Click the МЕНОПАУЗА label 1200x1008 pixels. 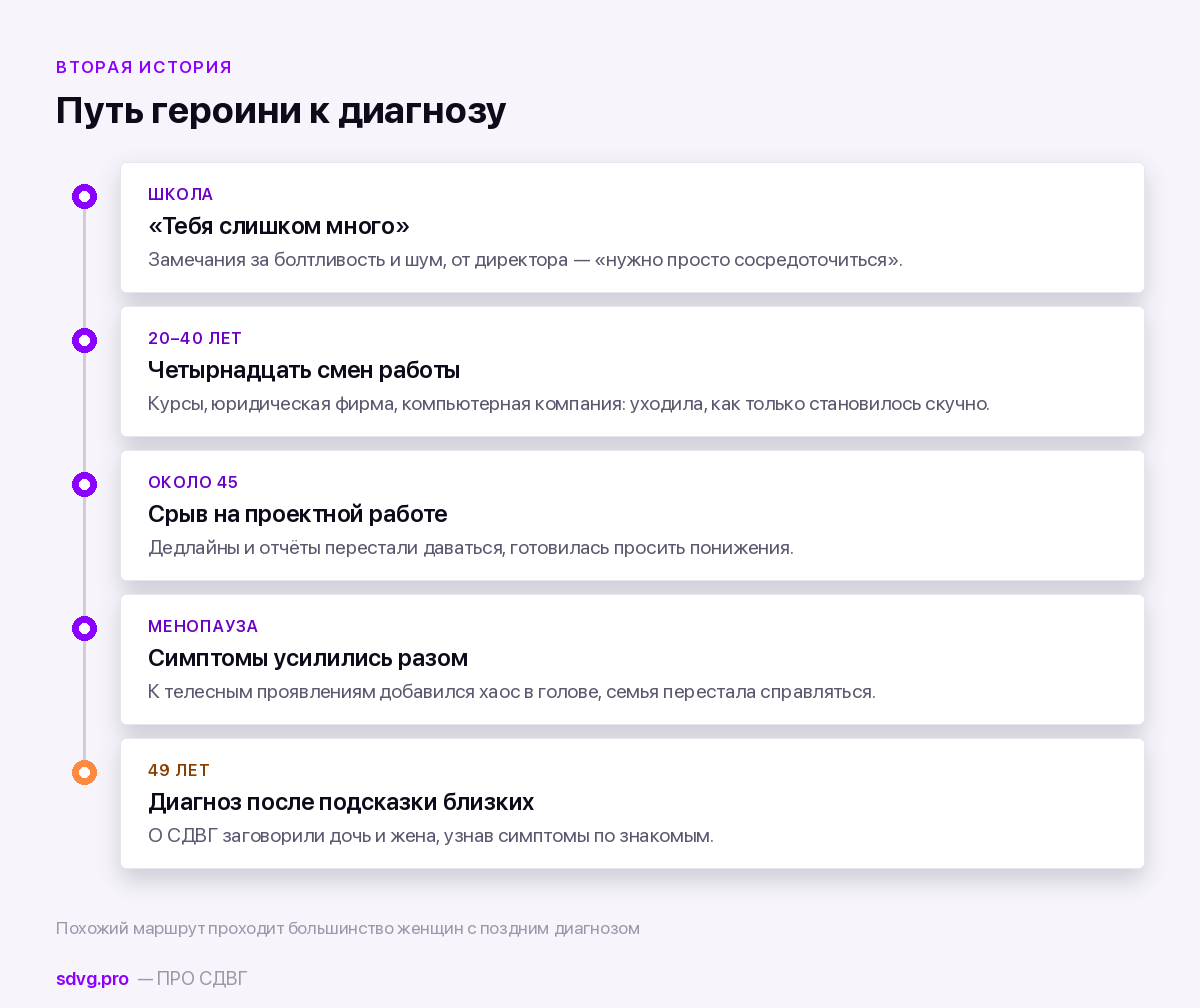pos(203,626)
